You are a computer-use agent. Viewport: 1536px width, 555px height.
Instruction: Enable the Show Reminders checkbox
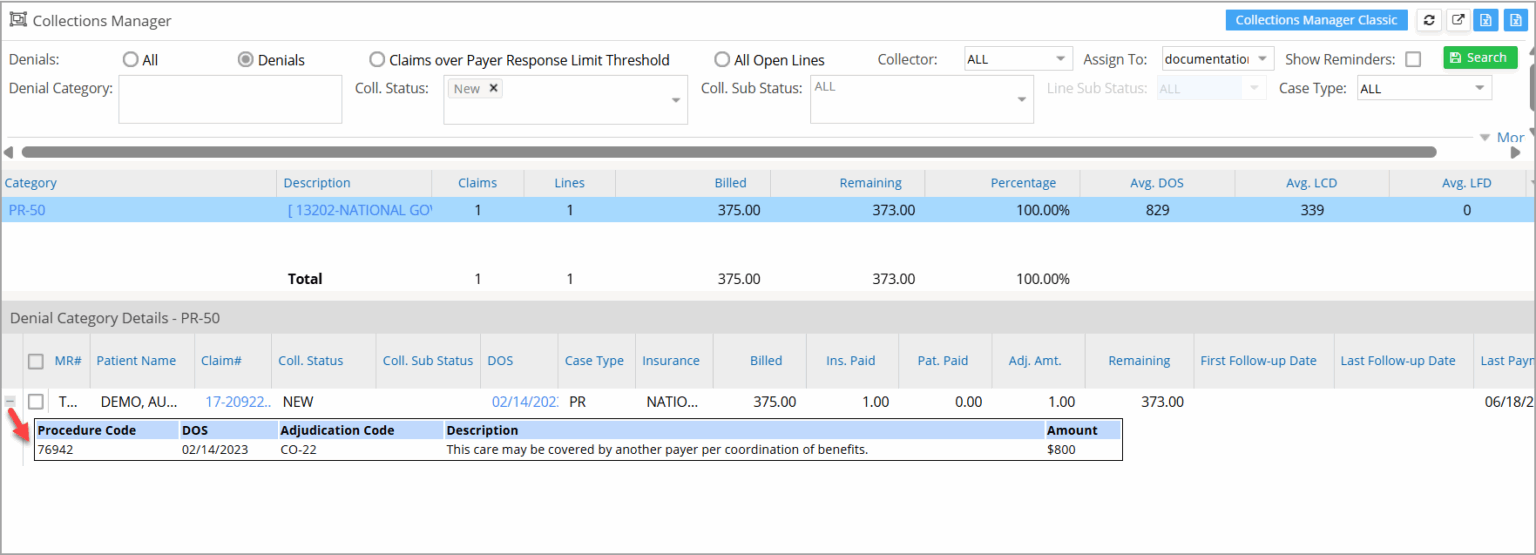pos(1413,59)
